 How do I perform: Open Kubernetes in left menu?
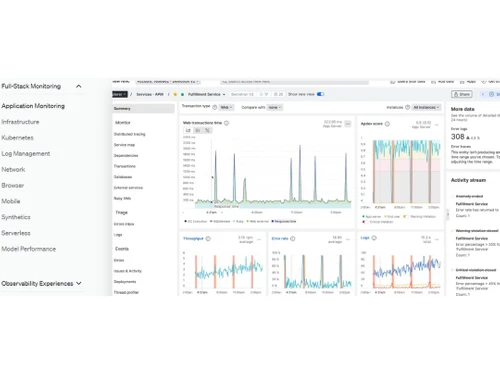pyautogui.click(x=17, y=138)
